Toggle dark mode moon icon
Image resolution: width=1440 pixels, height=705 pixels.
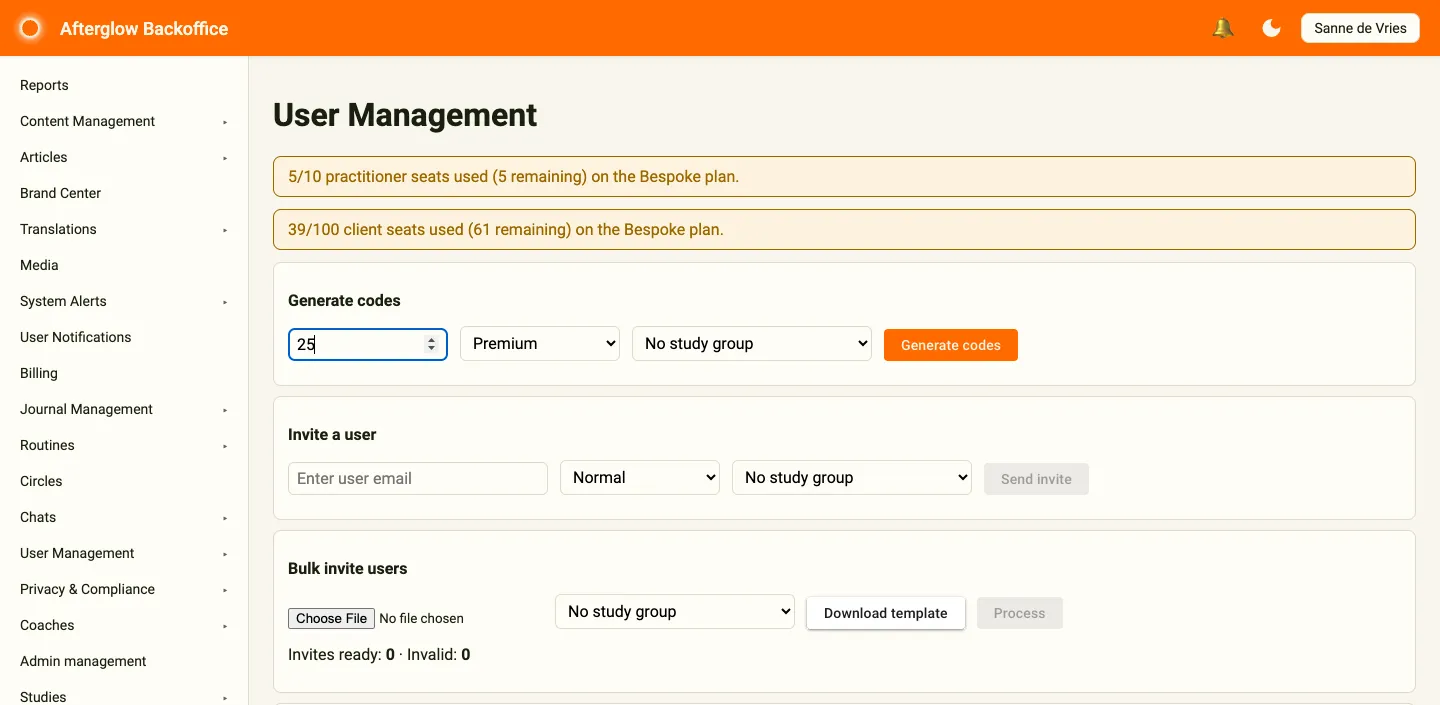(x=1271, y=28)
